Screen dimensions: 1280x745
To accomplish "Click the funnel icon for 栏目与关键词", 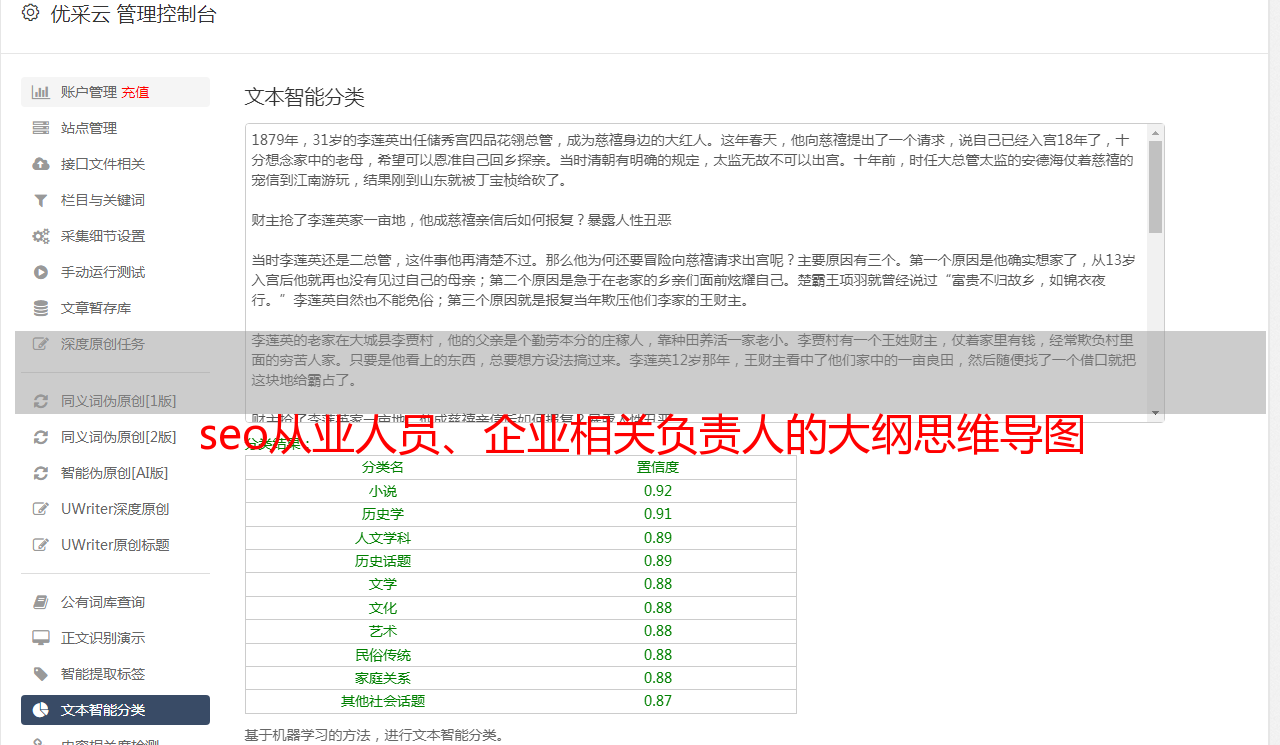I will tap(41, 200).
